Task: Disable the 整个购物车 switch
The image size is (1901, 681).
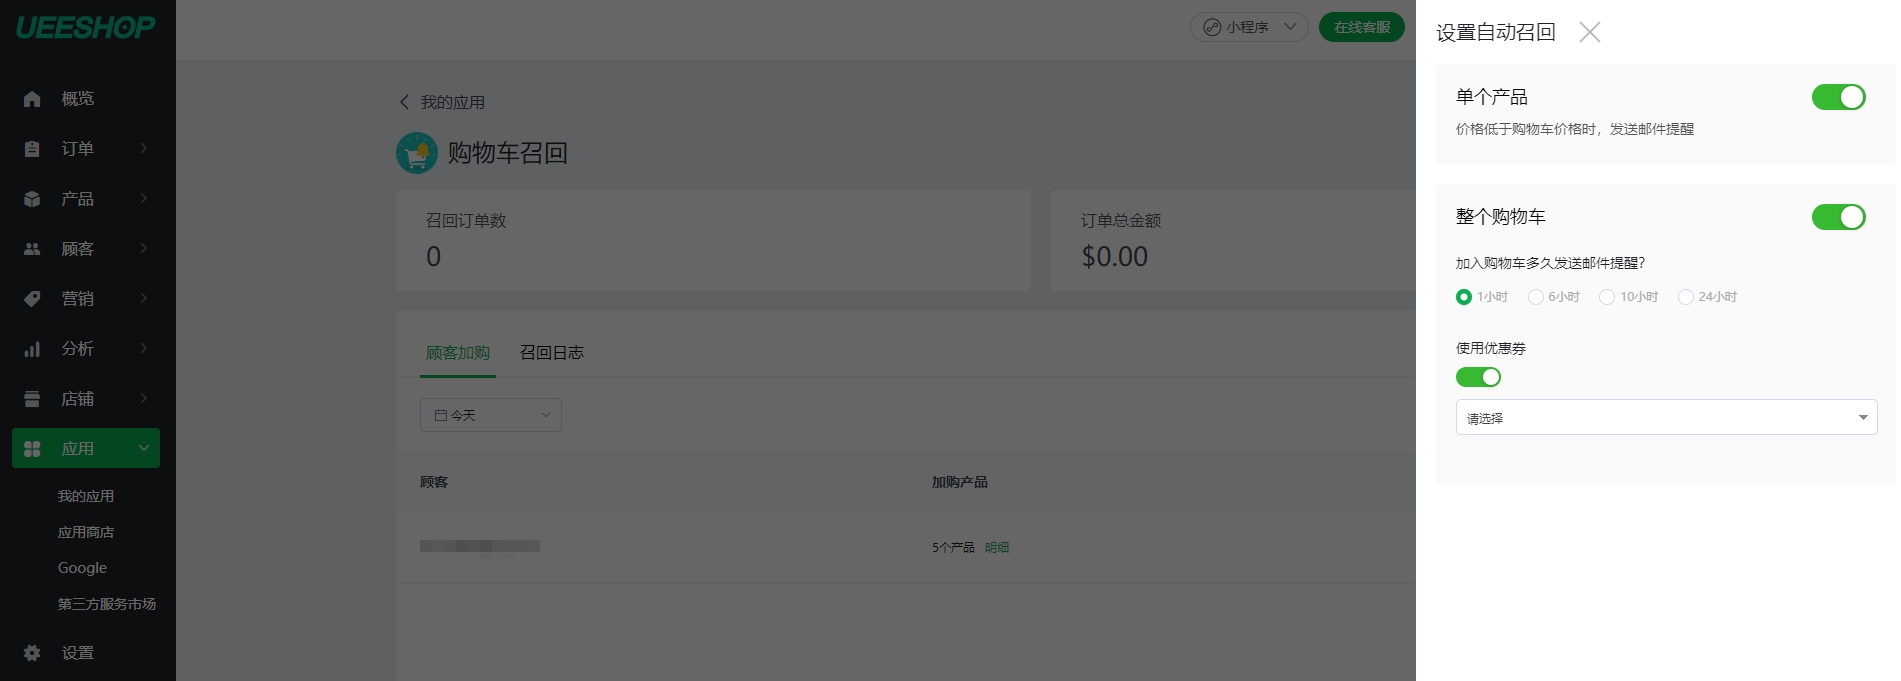Action: click(1838, 217)
